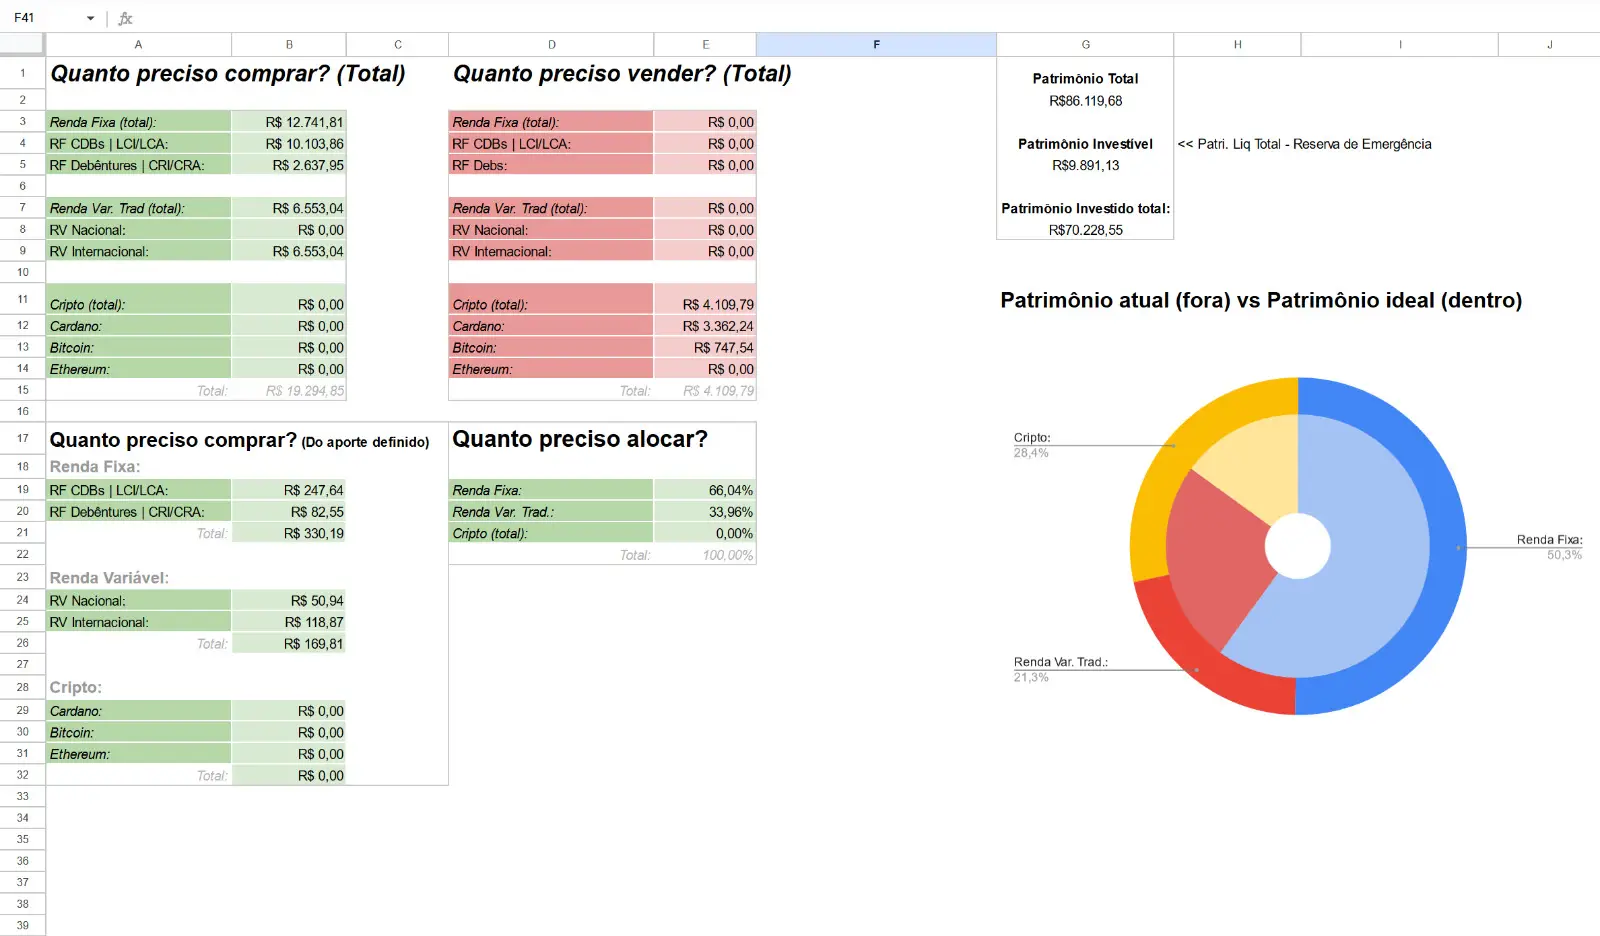
Task: Select the value R$86.119,68
Action: (x=1085, y=101)
